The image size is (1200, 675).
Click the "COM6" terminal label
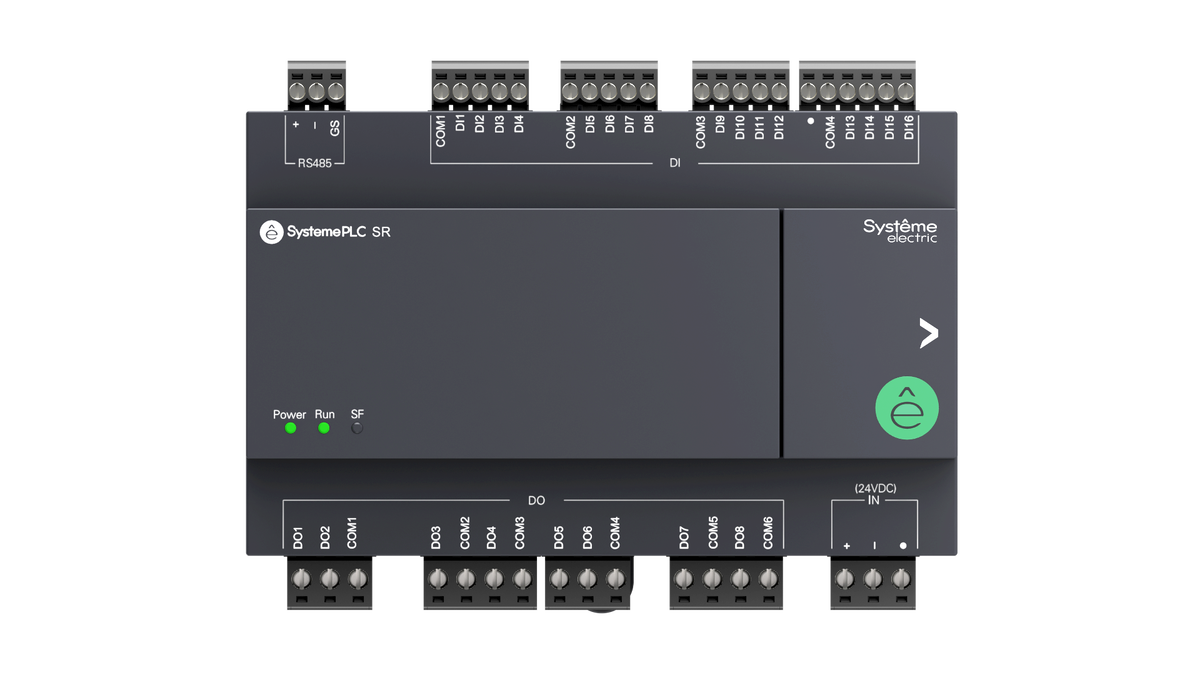(768, 533)
